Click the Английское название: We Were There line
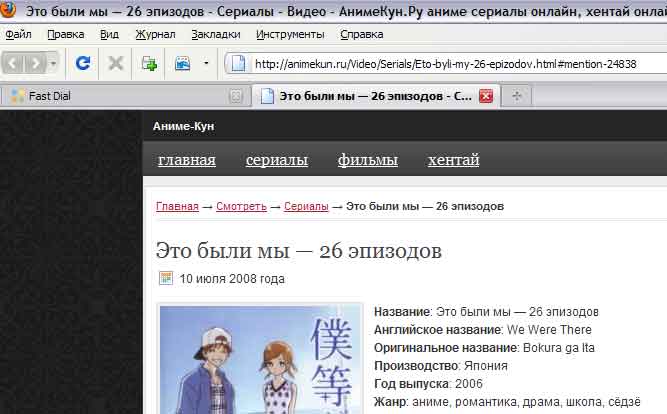Screen dimensions: 667x414 [483, 330]
